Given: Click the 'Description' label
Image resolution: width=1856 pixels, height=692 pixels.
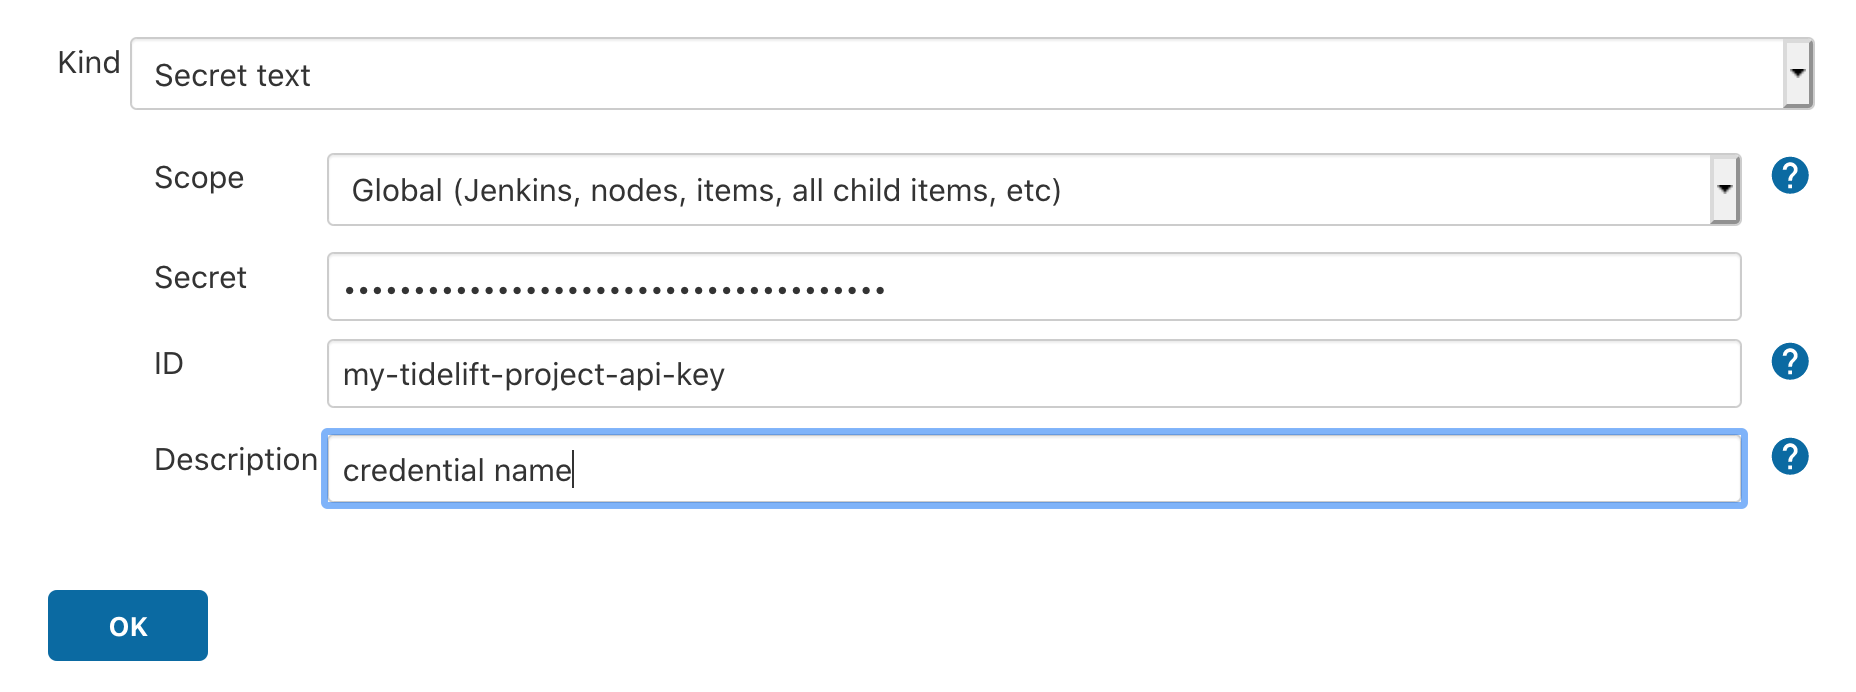Looking at the screenshot, I should pyautogui.click(x=236, y=459).
